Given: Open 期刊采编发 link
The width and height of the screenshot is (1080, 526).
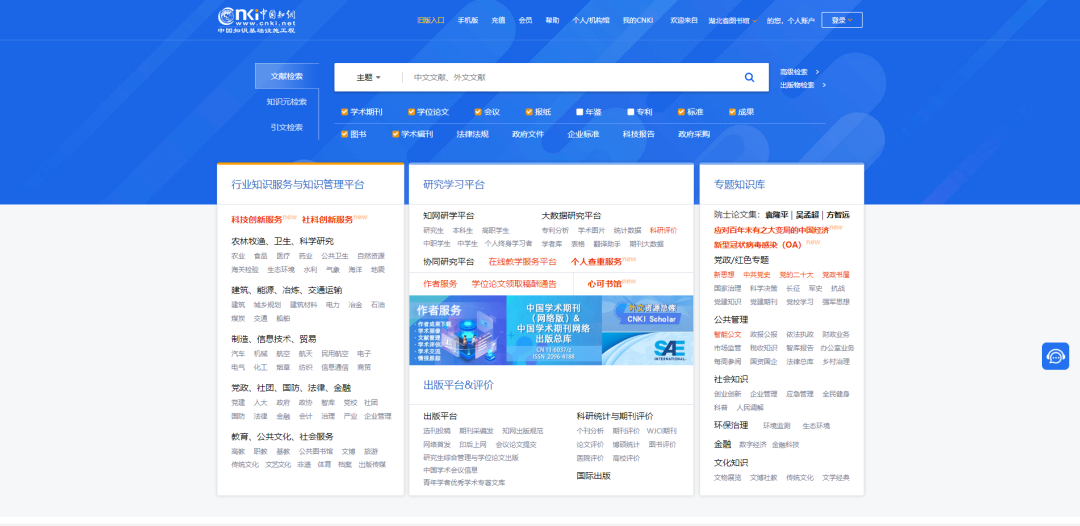Looking at the screenshot, I should [476, 430].
